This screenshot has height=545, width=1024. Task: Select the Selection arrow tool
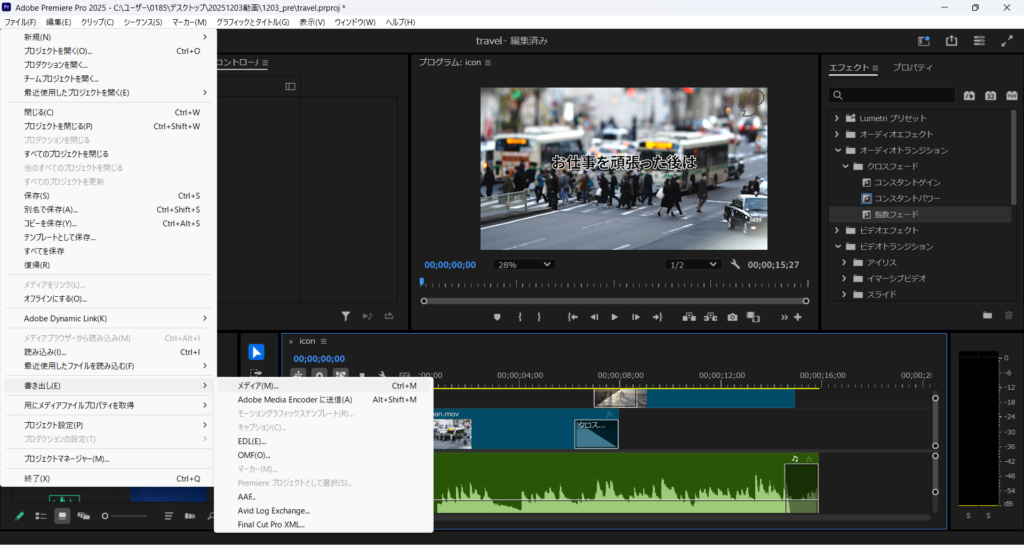[257, 352]
